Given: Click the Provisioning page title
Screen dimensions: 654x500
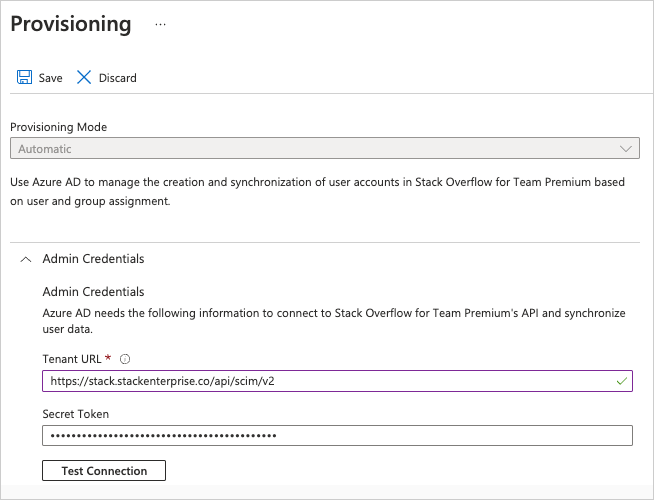Looking at the screenshot, I should pos(70,24).
